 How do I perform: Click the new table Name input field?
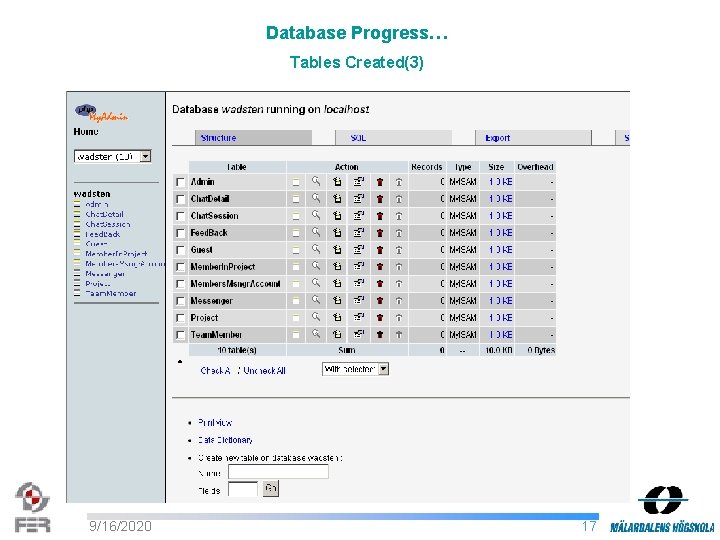coord(278,472)
